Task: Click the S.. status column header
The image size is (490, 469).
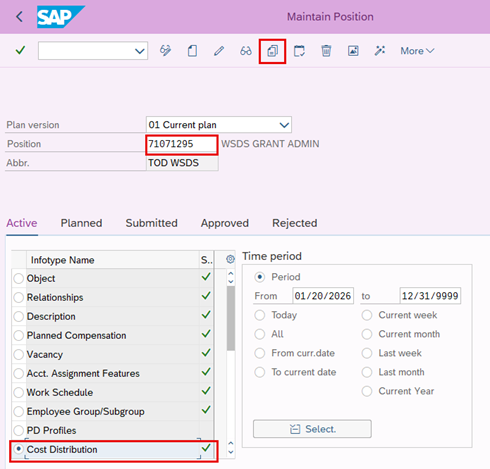Action: pos(207,260)
